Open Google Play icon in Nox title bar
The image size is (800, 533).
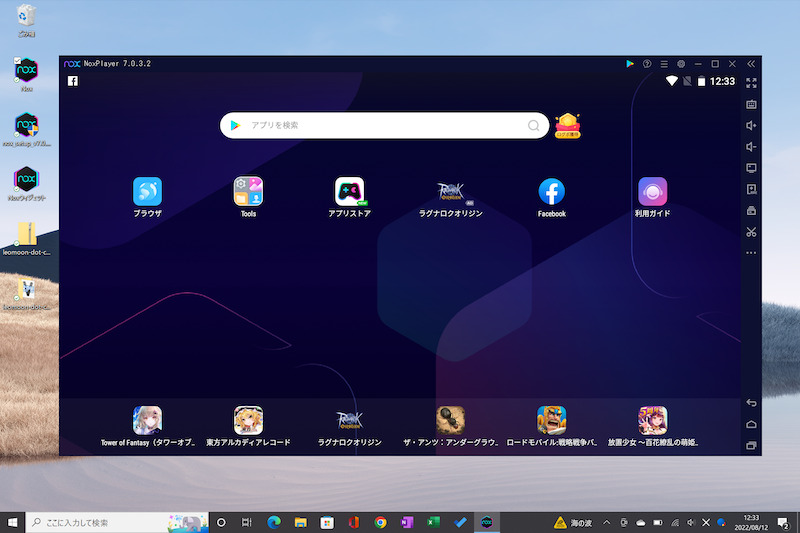630,64
